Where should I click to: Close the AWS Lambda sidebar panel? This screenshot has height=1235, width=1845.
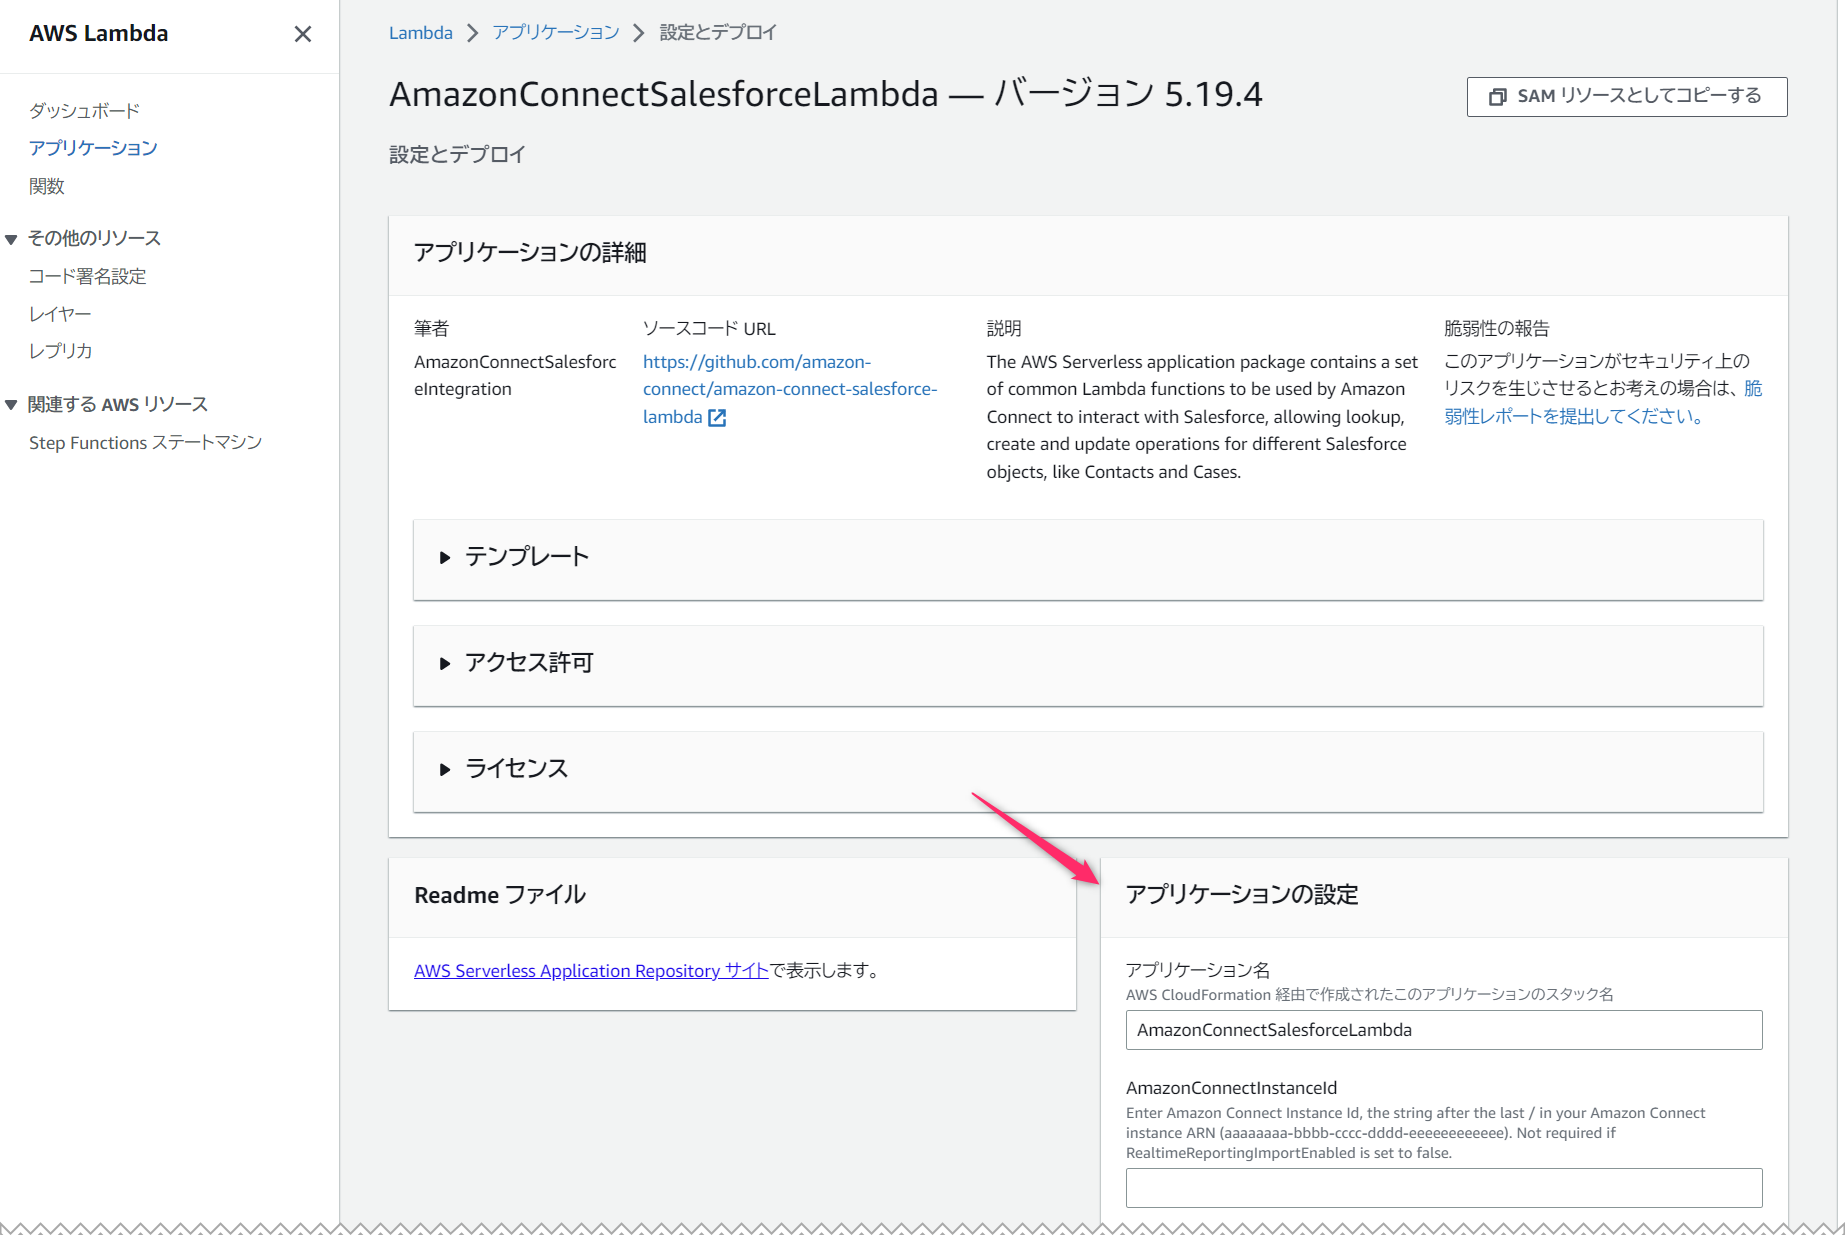point(303,34)
